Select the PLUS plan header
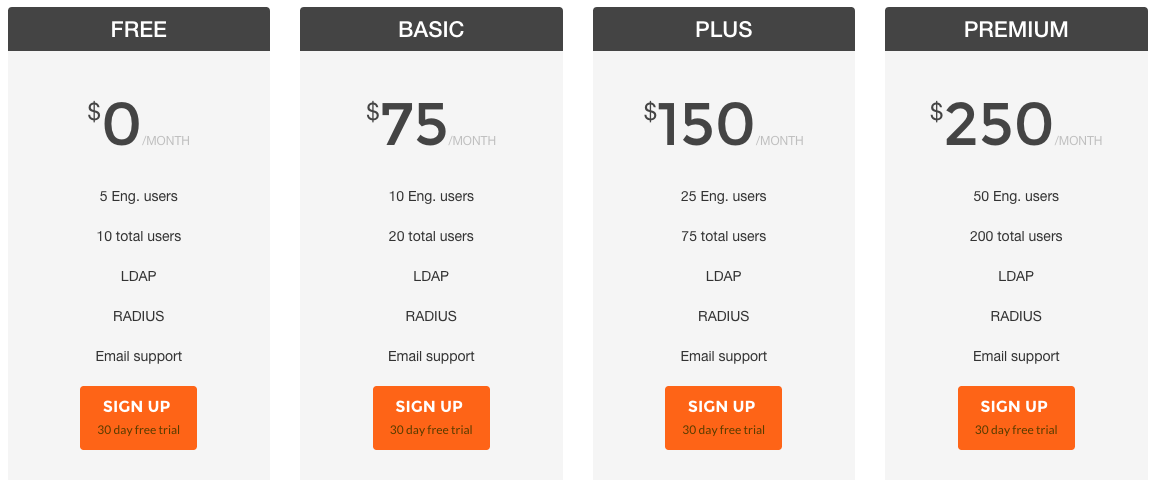 (x=723, y=29)
